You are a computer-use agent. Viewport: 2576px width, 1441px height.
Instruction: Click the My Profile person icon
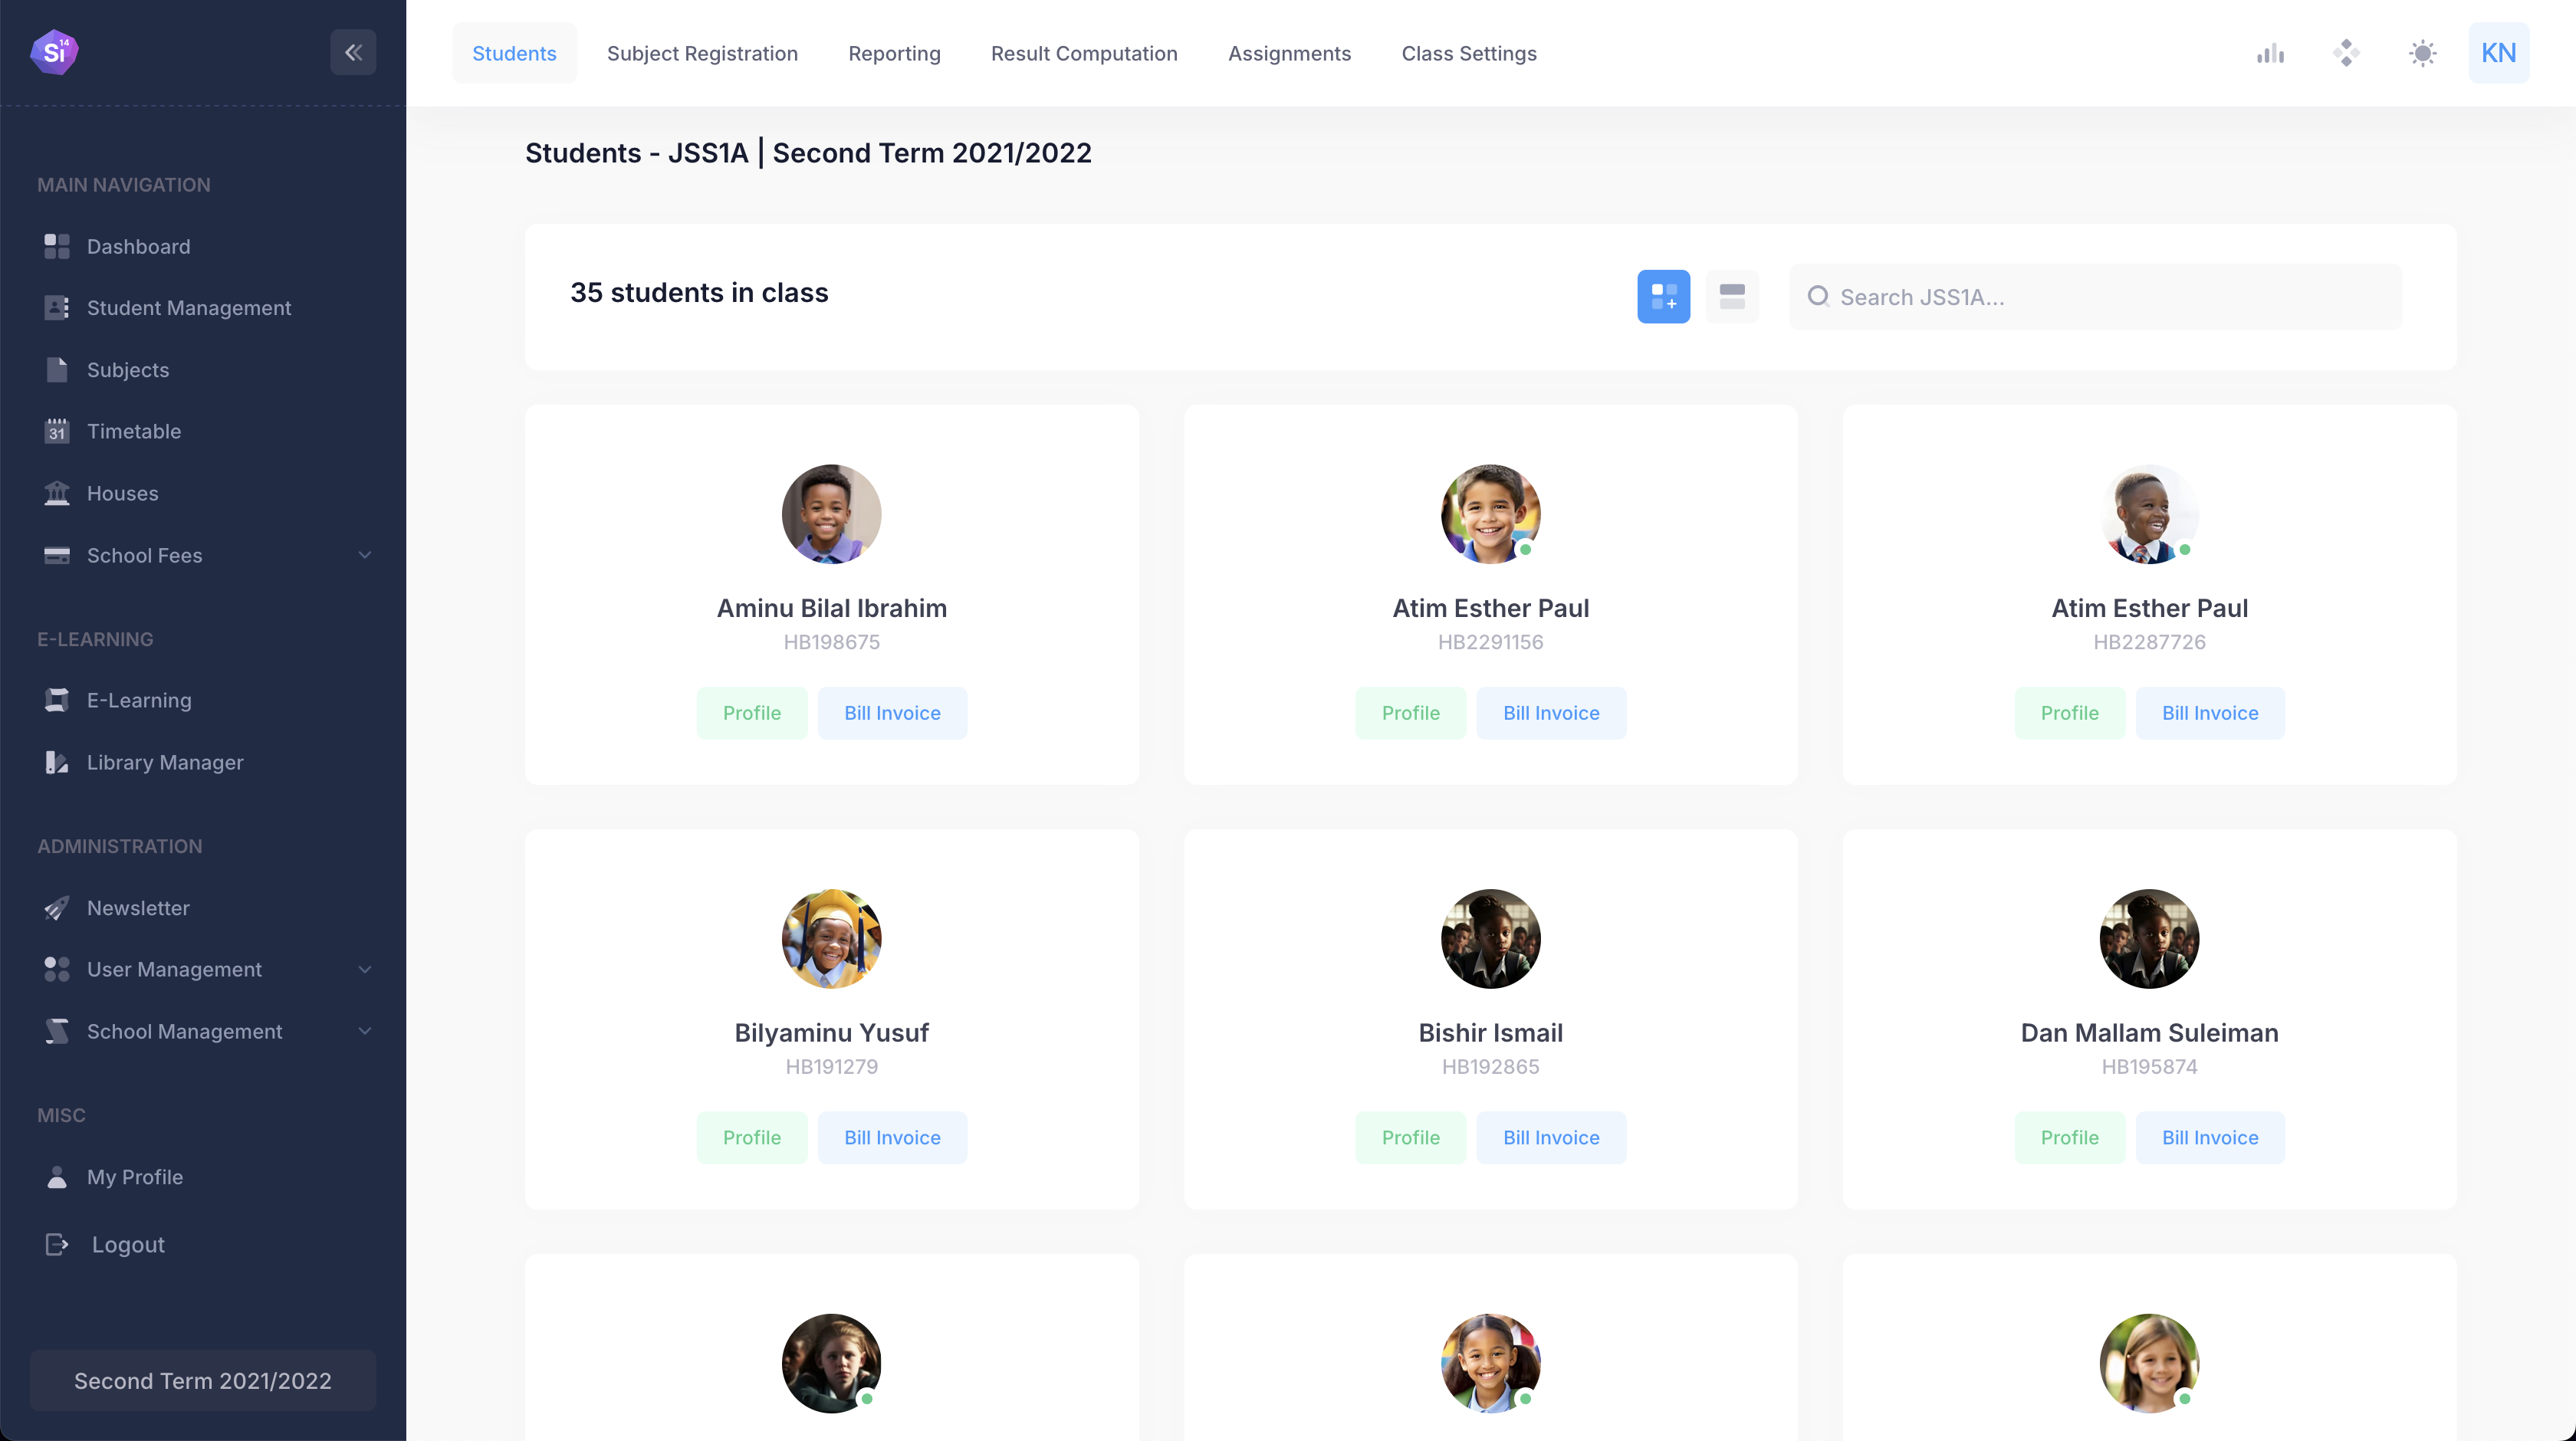pyautogui.click(x=57, y=1177)
